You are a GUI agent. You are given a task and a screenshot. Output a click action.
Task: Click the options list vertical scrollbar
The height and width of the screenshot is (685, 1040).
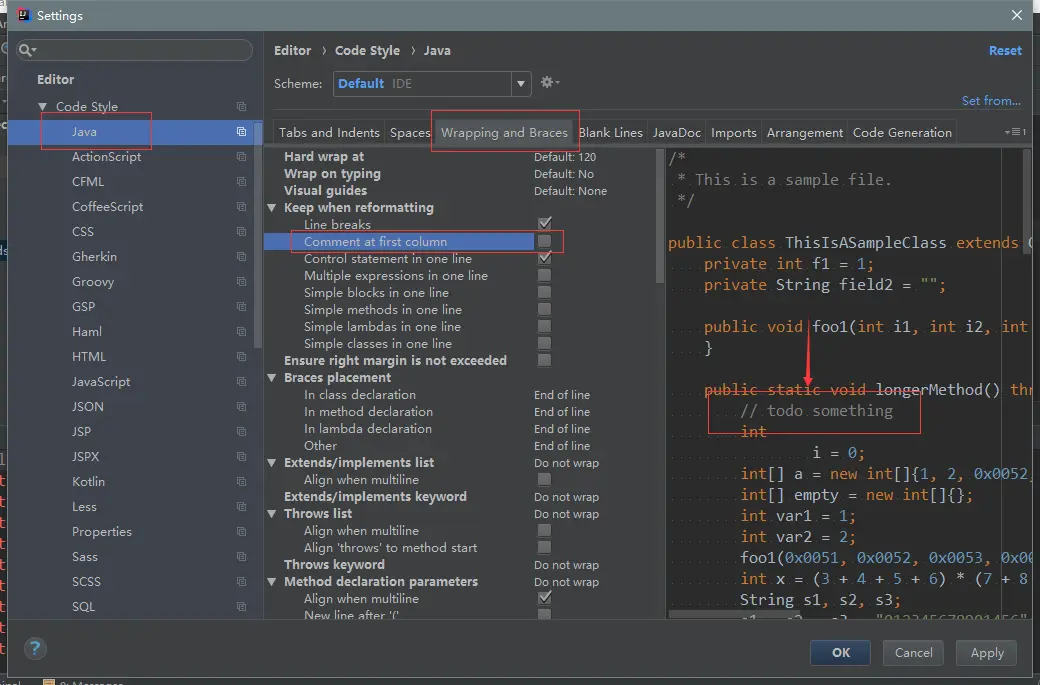click(x=659, y=216)
